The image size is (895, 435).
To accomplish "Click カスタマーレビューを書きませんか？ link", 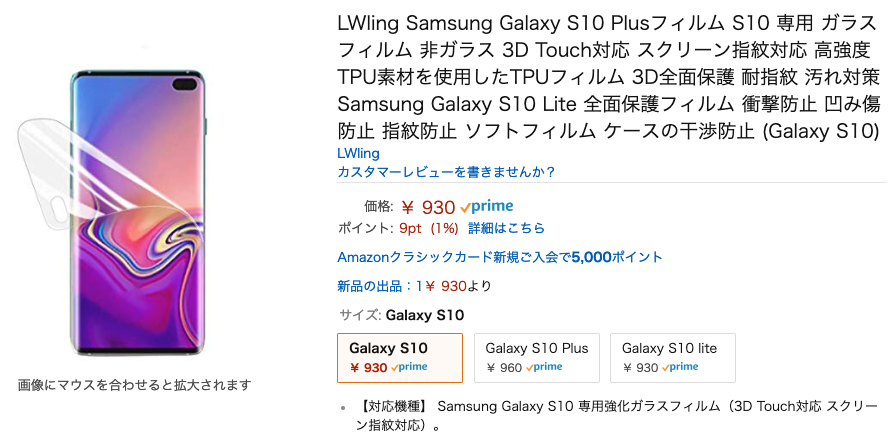I will point(446,172).
